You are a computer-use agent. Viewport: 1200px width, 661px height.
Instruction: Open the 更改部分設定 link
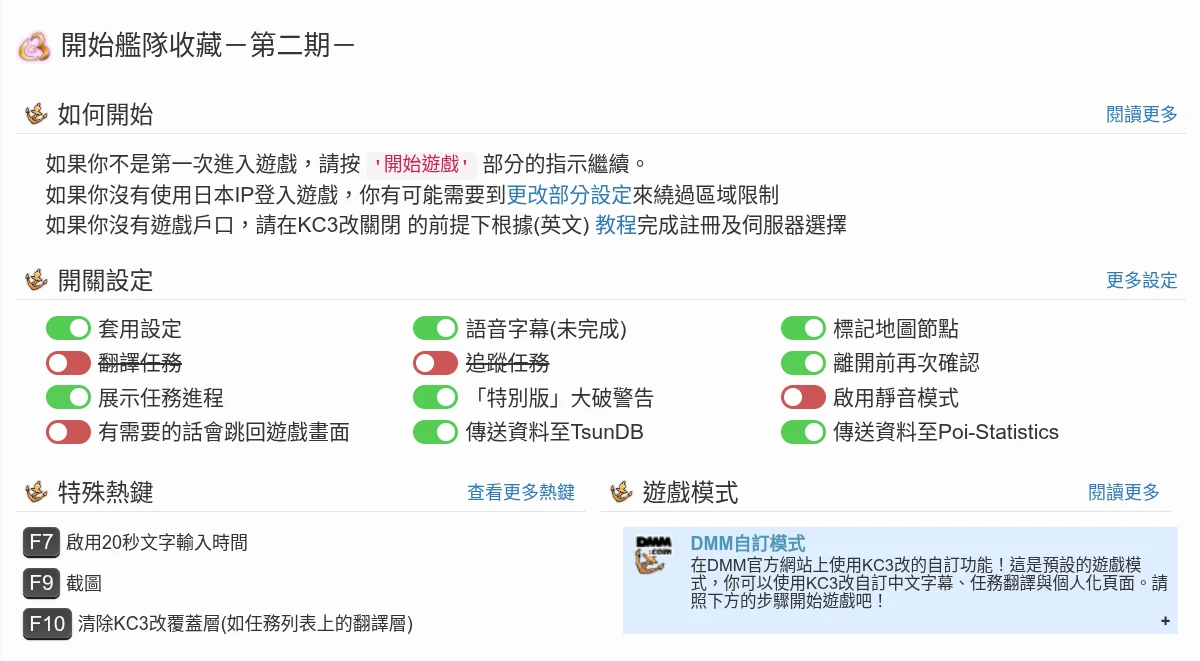pyautogui.click(x=569, y=195)
